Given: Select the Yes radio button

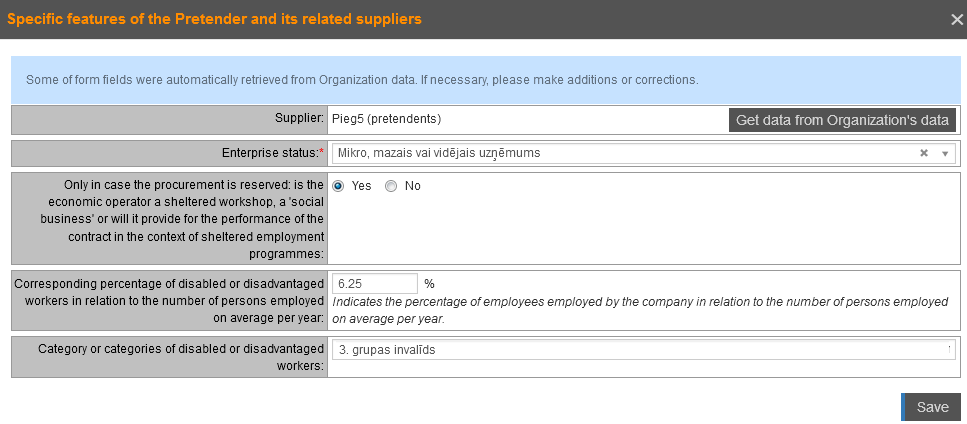Looking at the screenshot, I should coord(338,186).
